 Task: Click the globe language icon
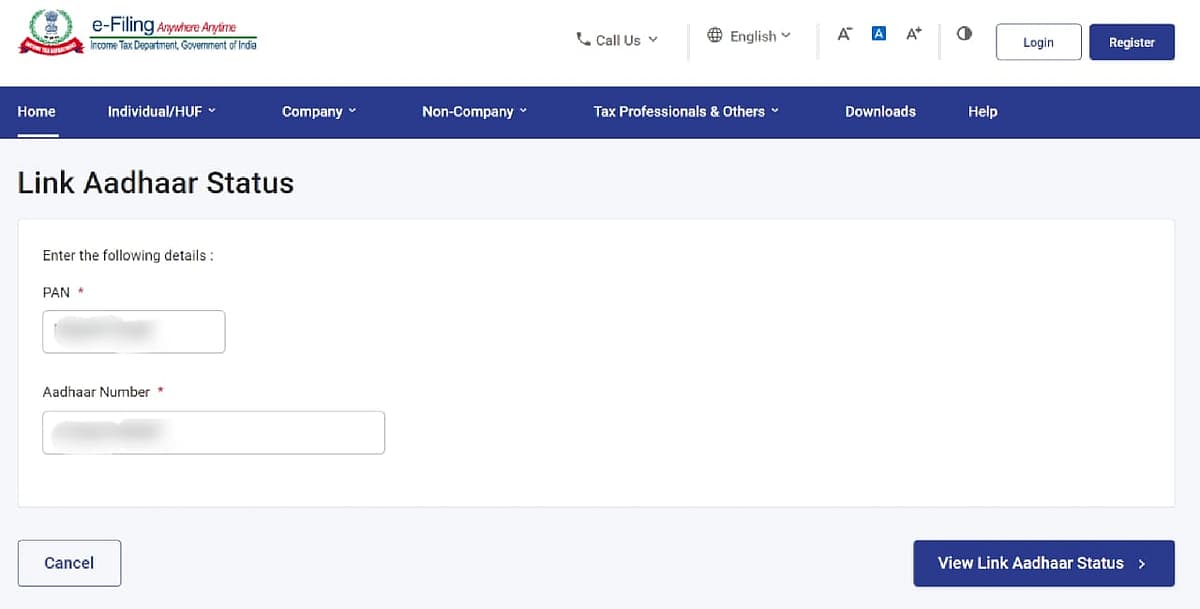[x=714, y=35]
